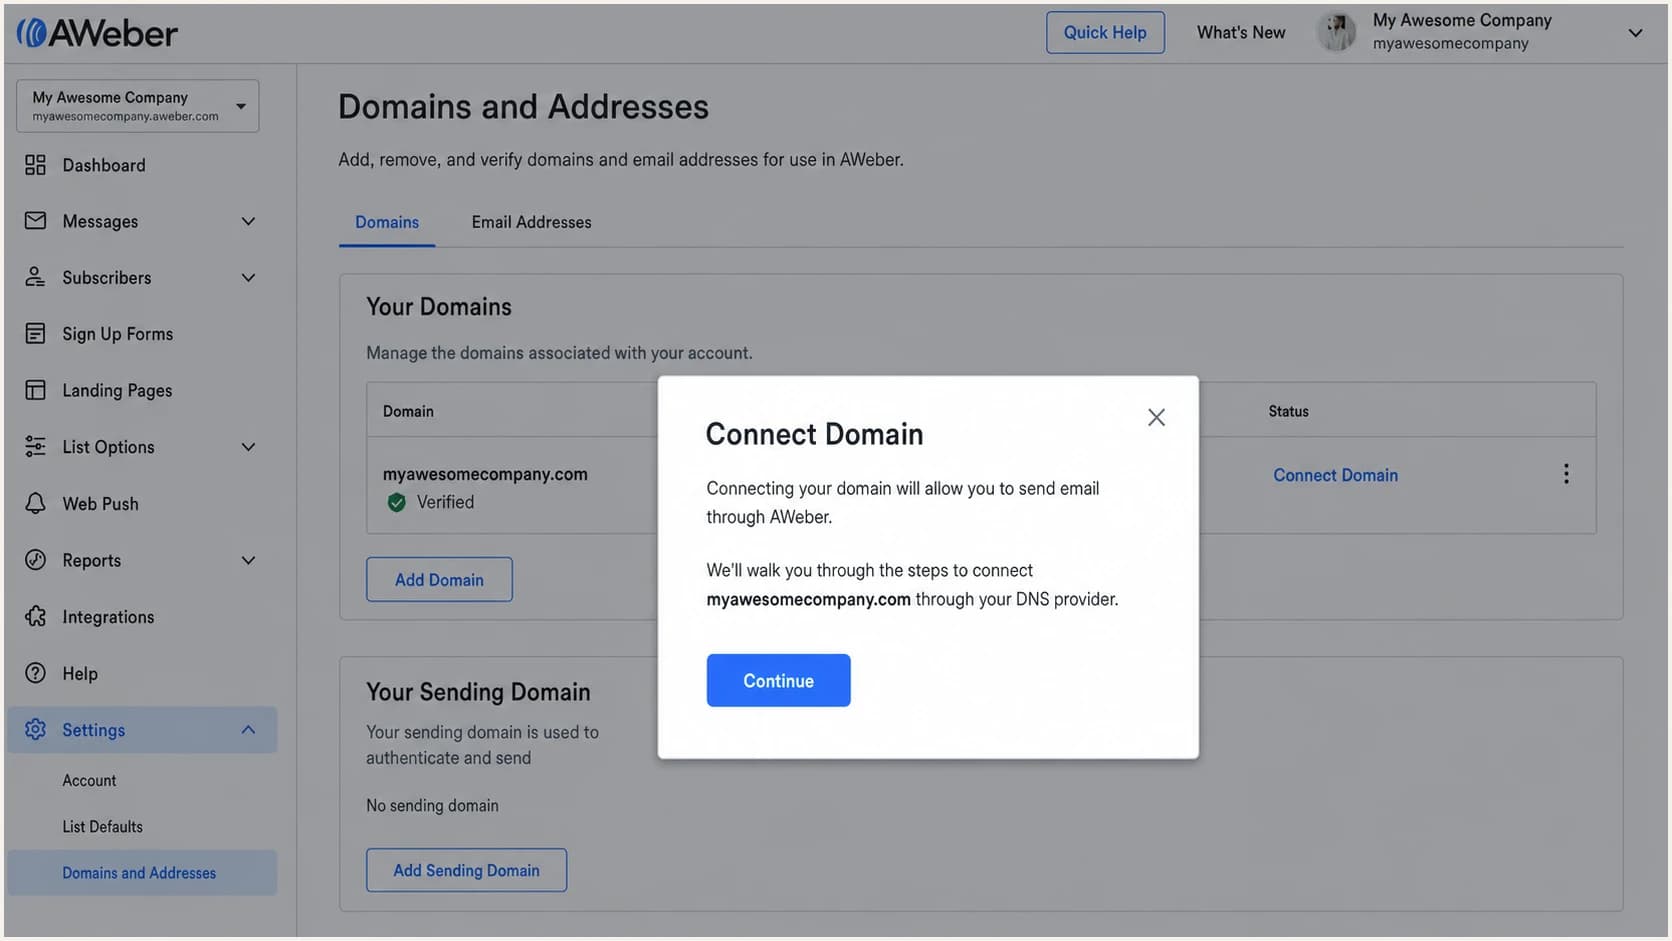The image size is (1672, 941).
Task: Click the green Verified checkmark icon
Action: click(x=397, y=502)
